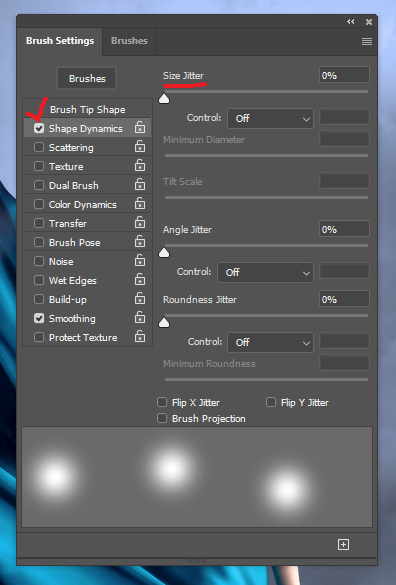This screenshot has height=585, width=396.
Task: Enable the Transfer checkbox
Action: (39, 223)
